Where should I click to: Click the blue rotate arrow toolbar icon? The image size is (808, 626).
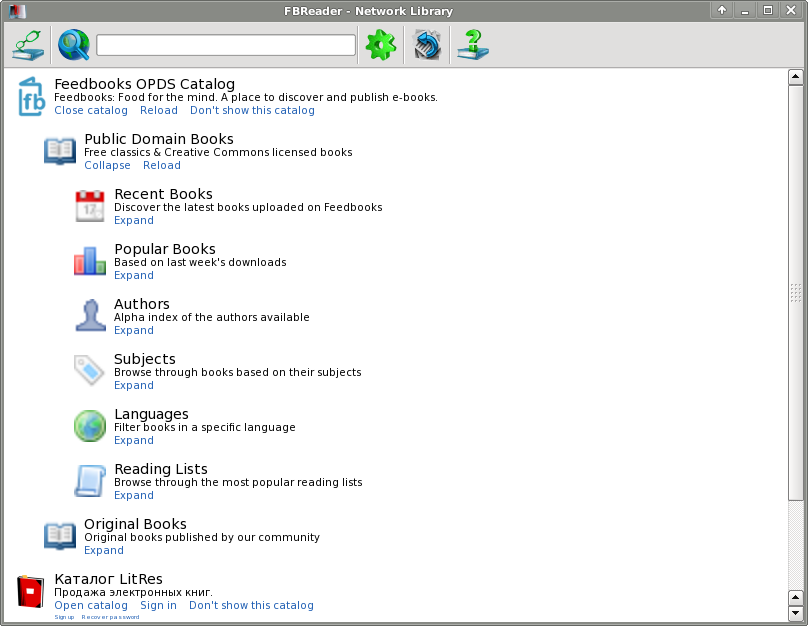click(x=427, y=45)
